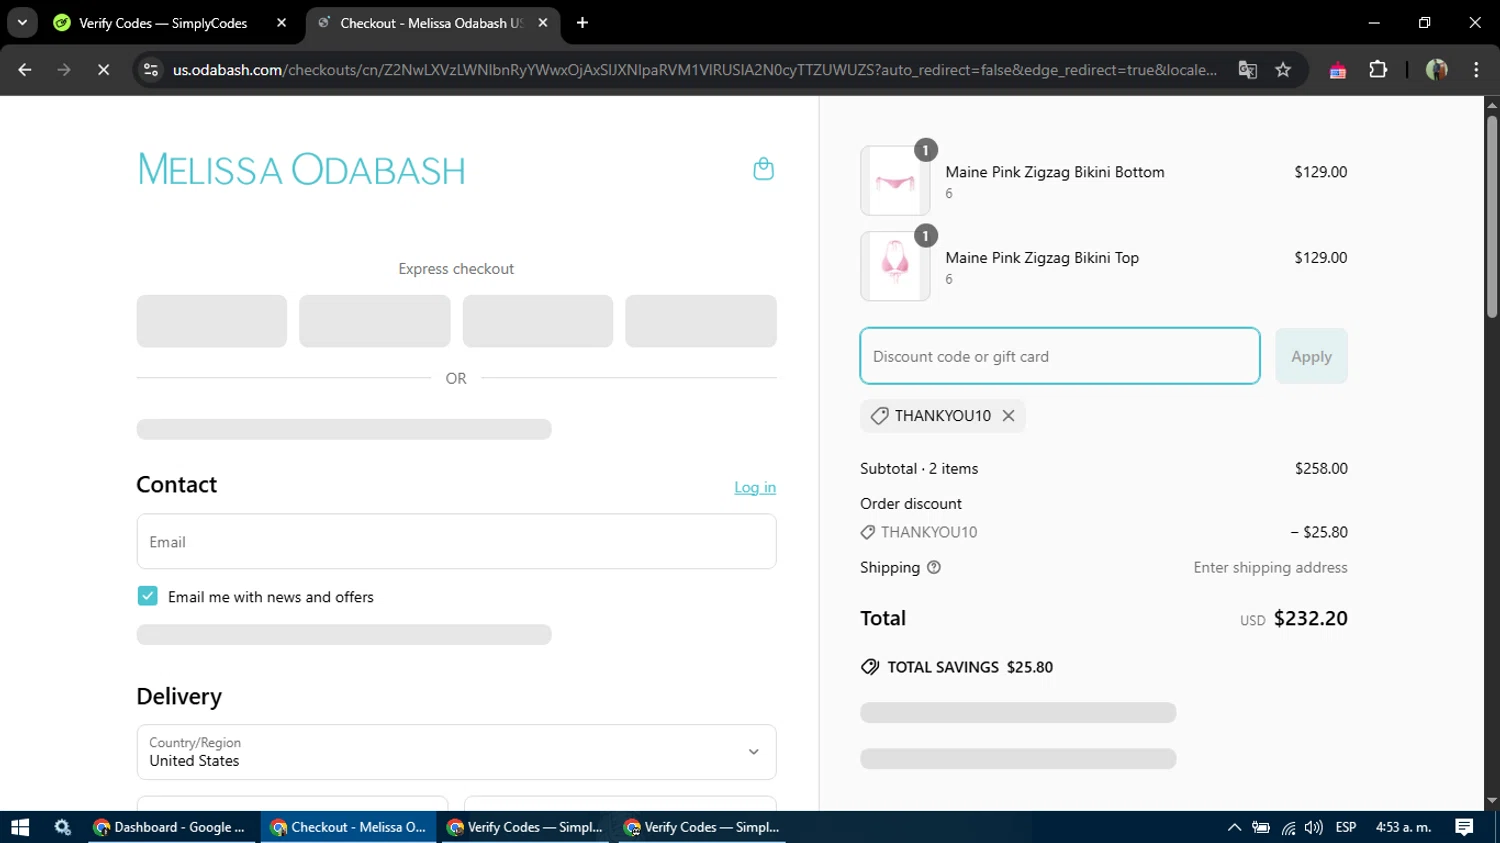Bookmark this page with the star icon
The image size is (1500, 843).
pos(1283,70)
